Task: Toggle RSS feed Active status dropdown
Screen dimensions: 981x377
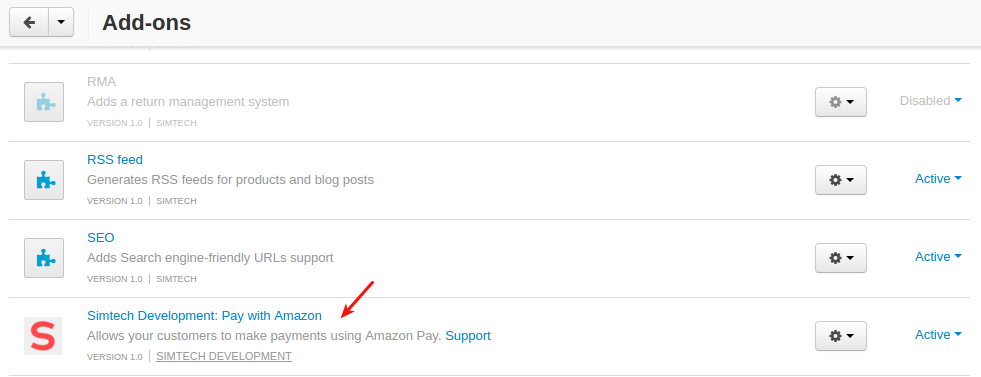Action: 938,179
